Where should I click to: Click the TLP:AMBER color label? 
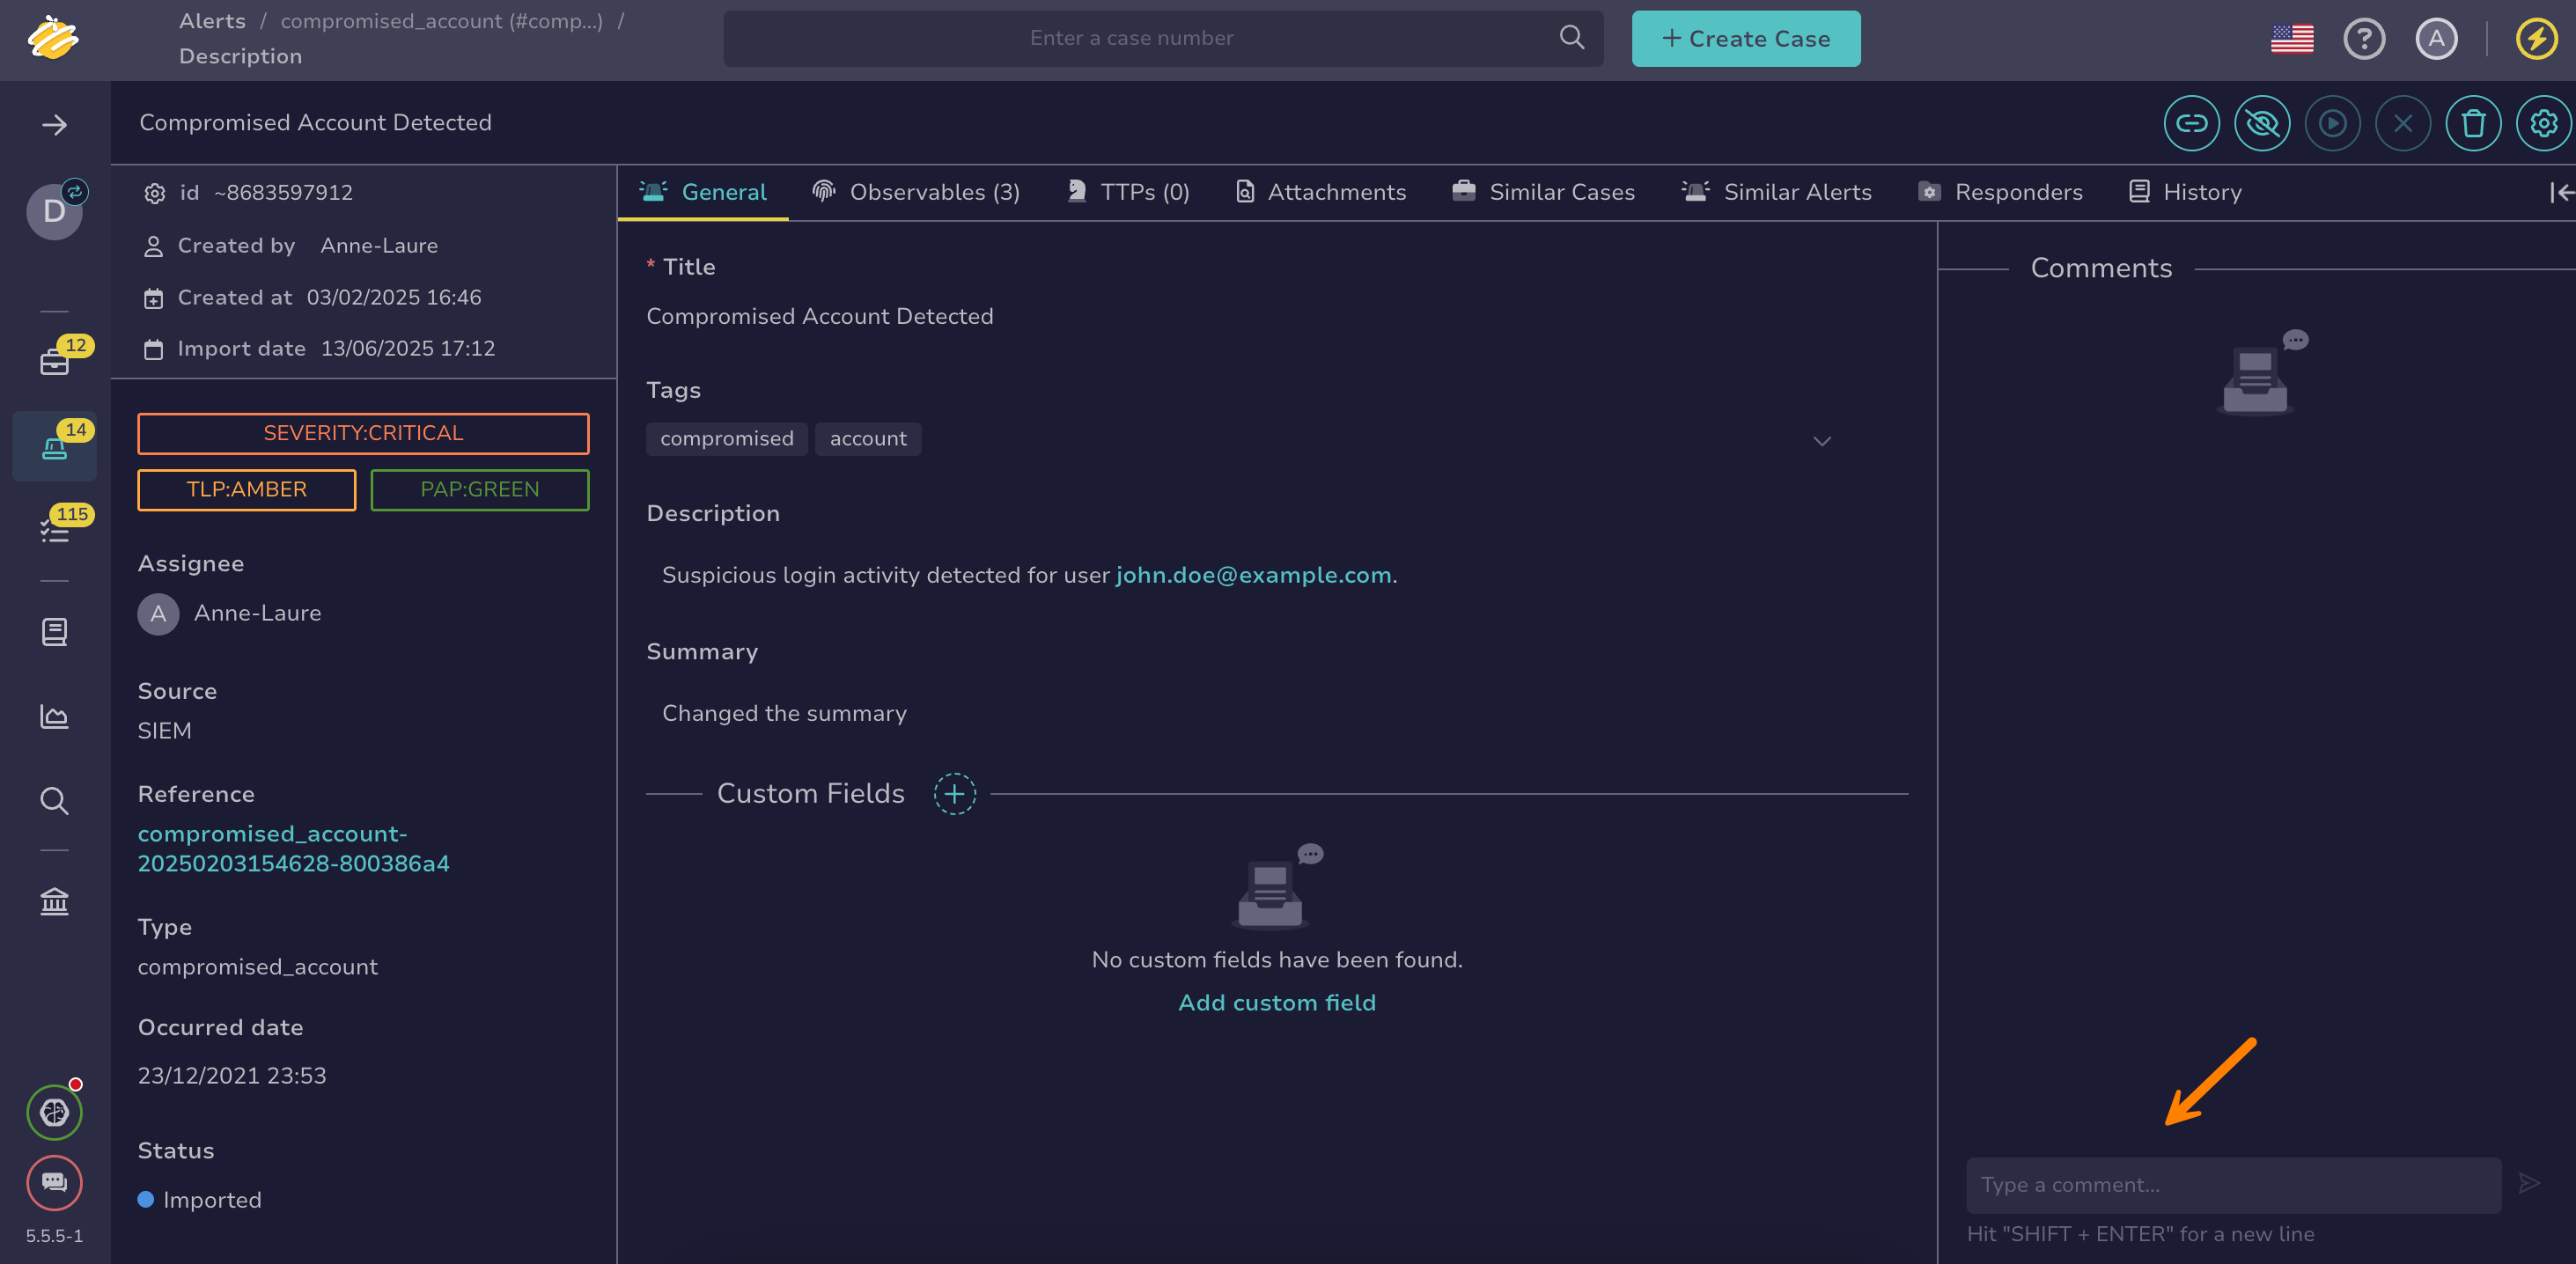point(246,490)
